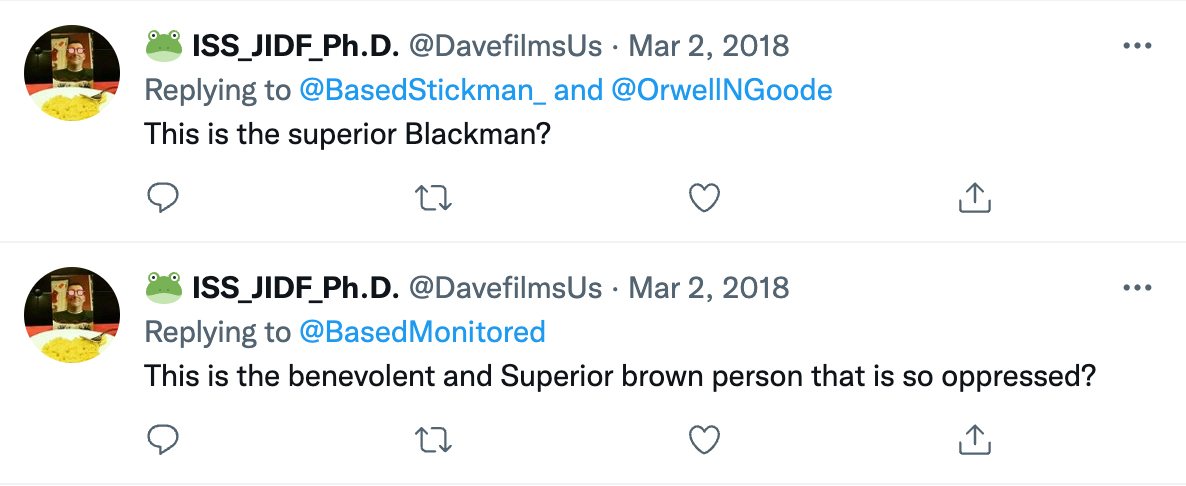Screen dimensions: 1186x486
Task: Click @DavefilmsUs handle in the first tweet
Action: pyautogui.click(x=505, y=46)
